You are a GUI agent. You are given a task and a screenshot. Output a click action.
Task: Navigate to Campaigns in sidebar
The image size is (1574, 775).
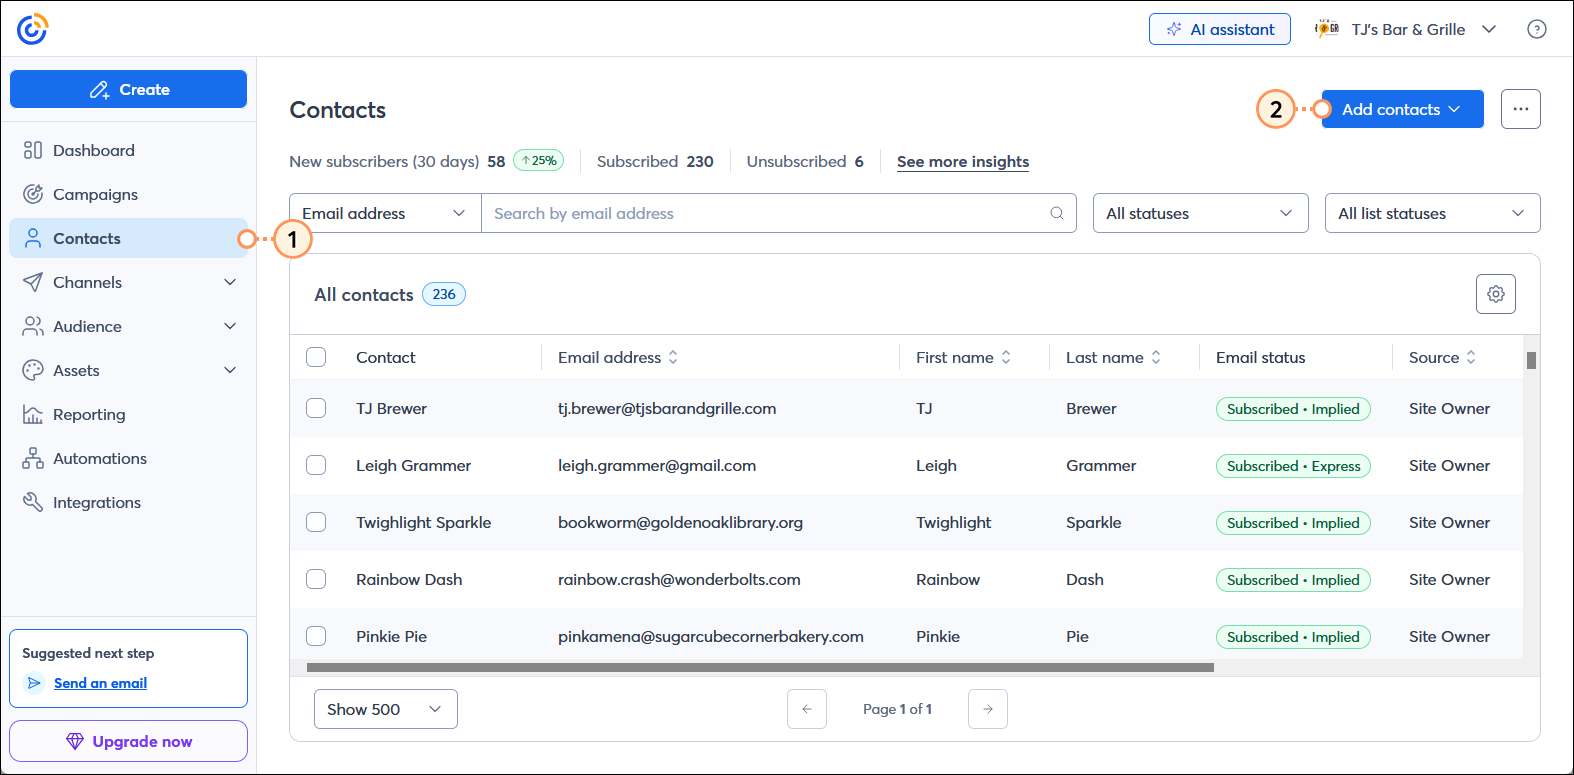coord(95,194)
